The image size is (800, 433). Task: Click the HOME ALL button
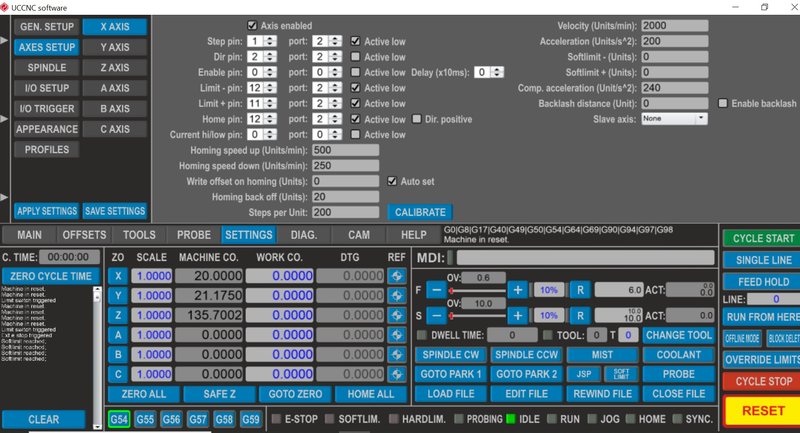(371, 394)
